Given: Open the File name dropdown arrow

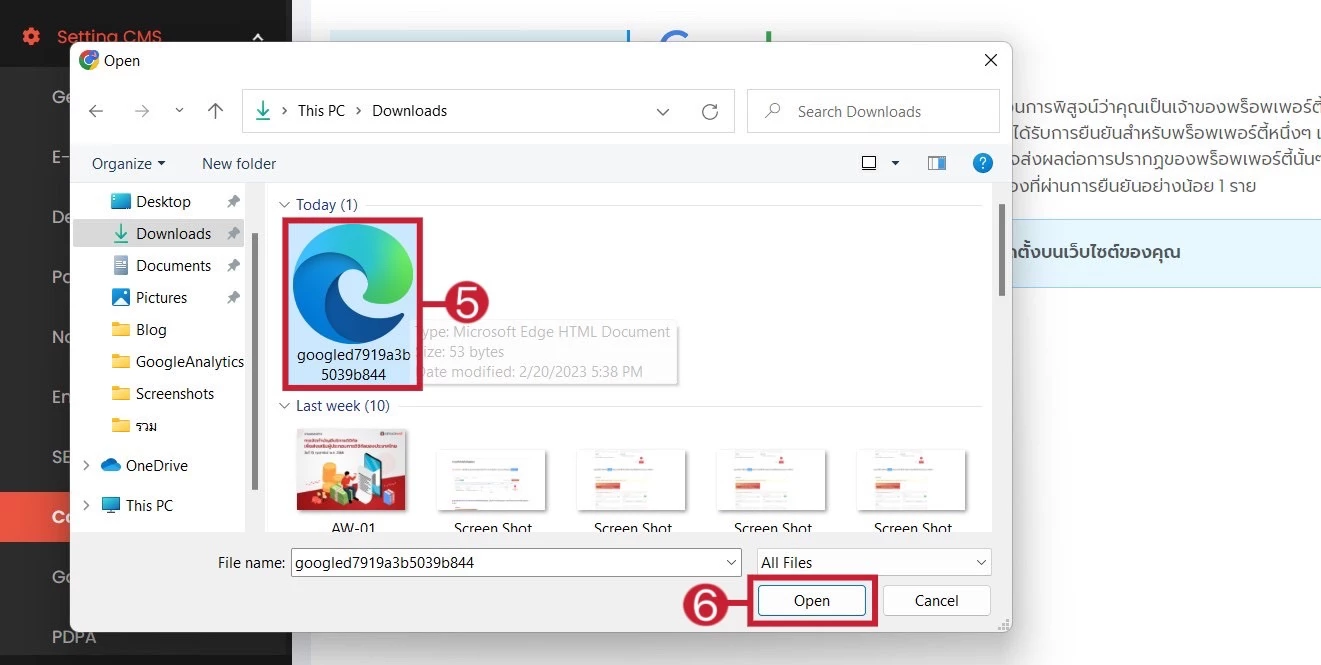Looking at the screenshot, I should tap(731, 562).
